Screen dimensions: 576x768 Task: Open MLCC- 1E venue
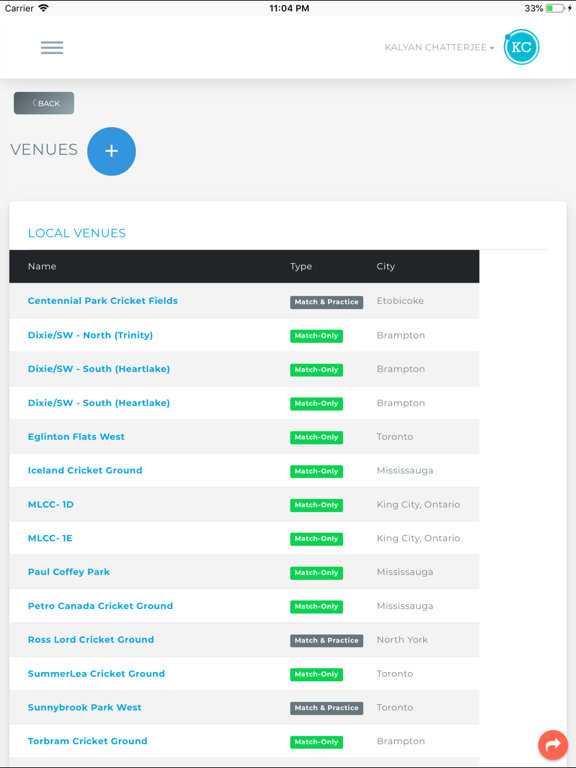50,538
